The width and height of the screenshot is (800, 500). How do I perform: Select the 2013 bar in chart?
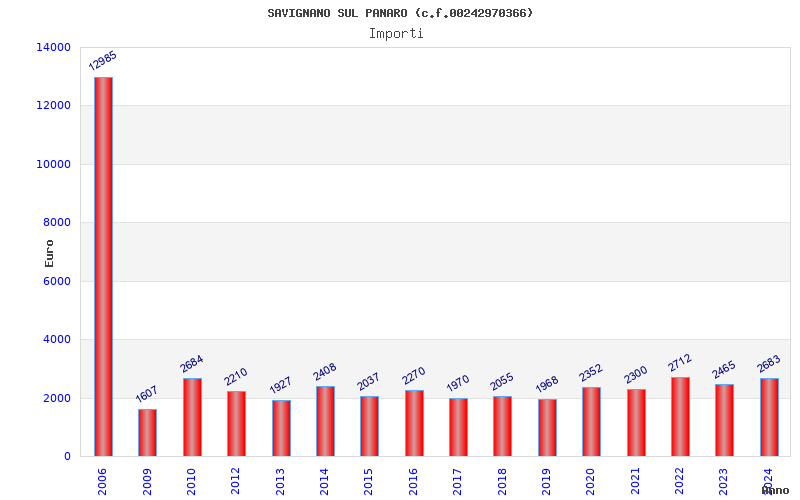281,428
